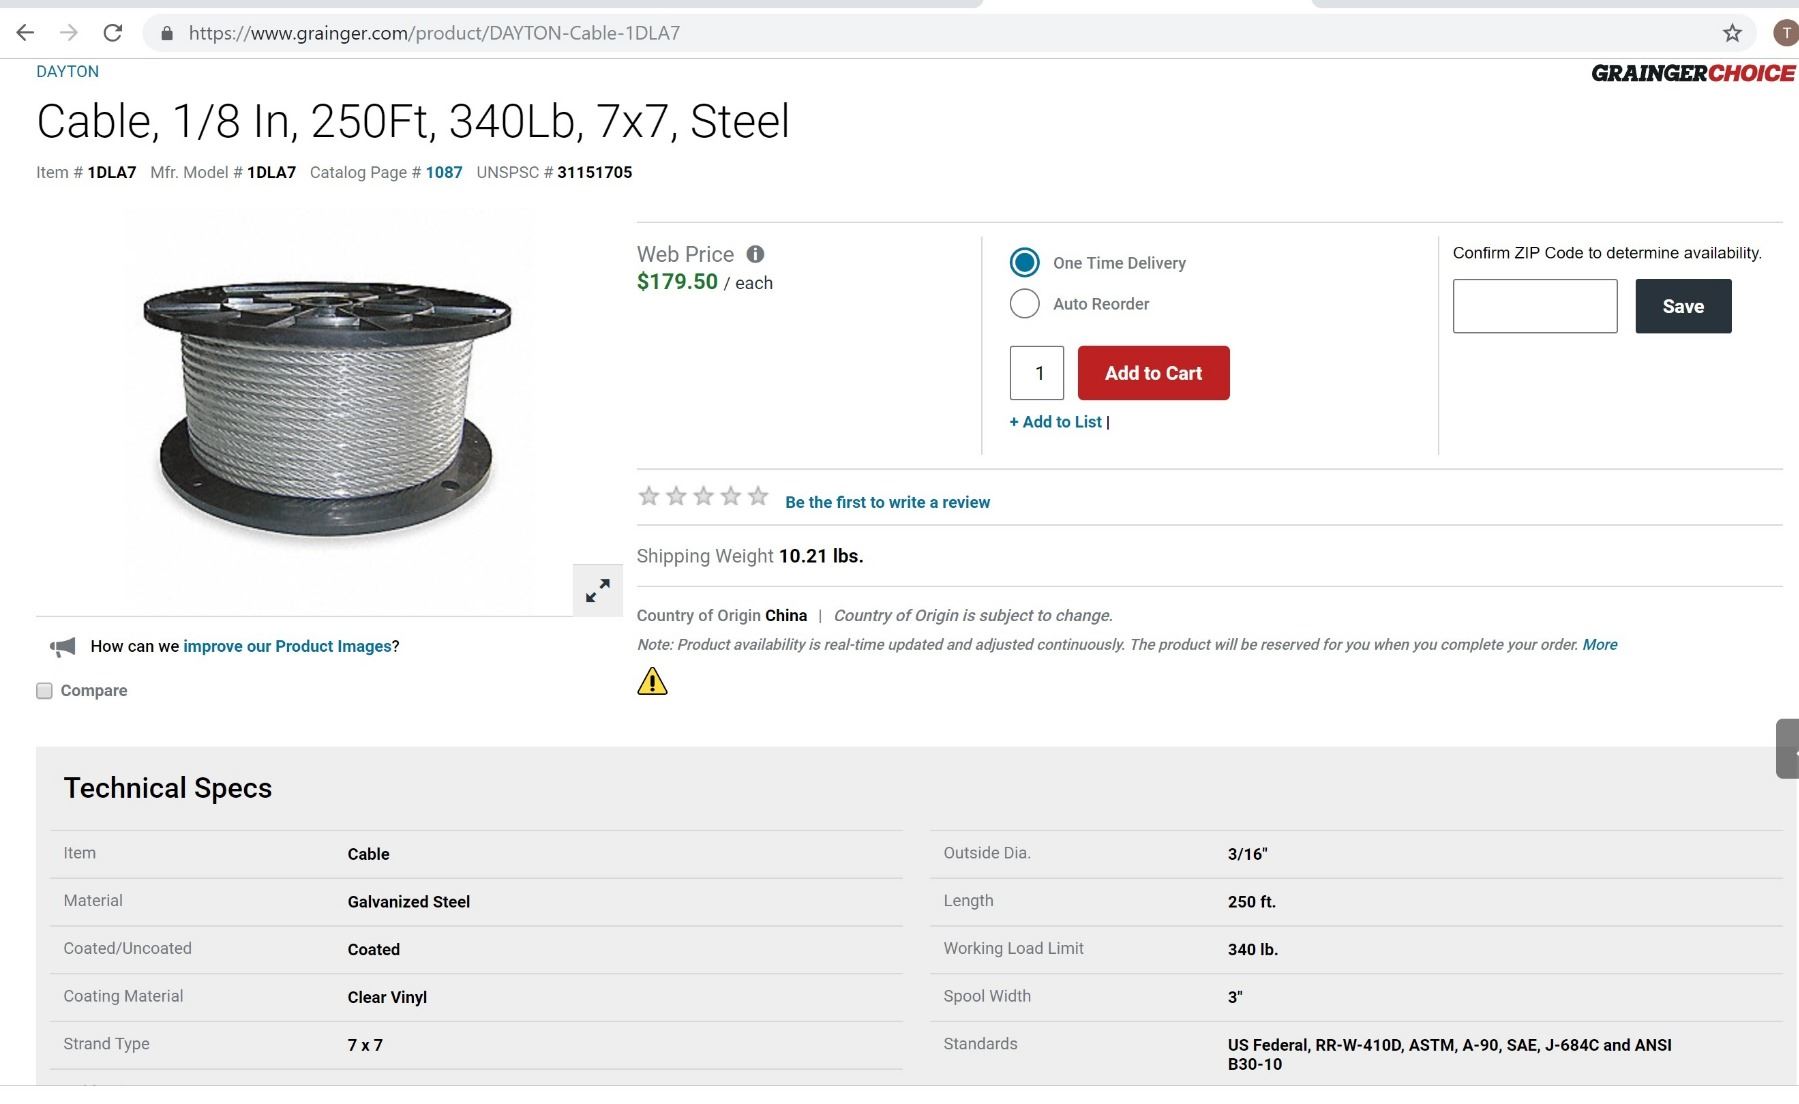Select the One Time Delivery option

tap(1024, 263)
